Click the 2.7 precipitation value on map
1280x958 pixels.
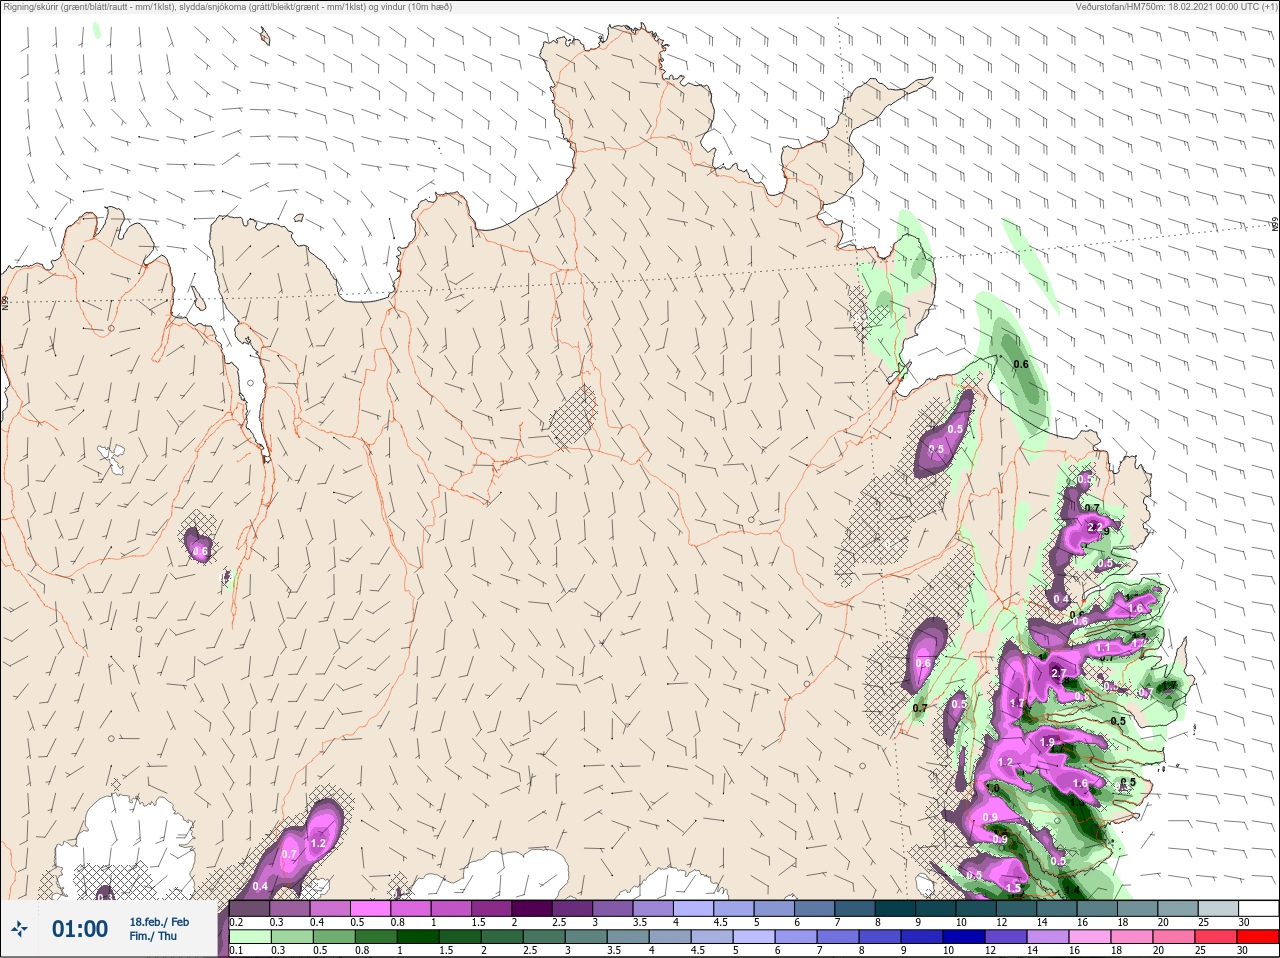tap(1059, 673)
